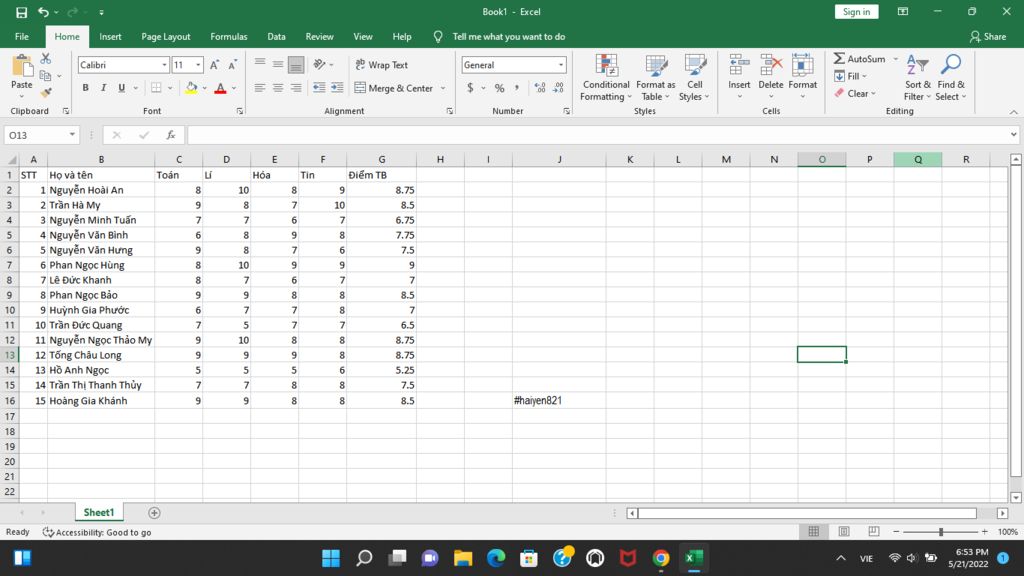Switch to the Data tab
Viewport: 1024px width, 576px height.
tap(276, 37)
